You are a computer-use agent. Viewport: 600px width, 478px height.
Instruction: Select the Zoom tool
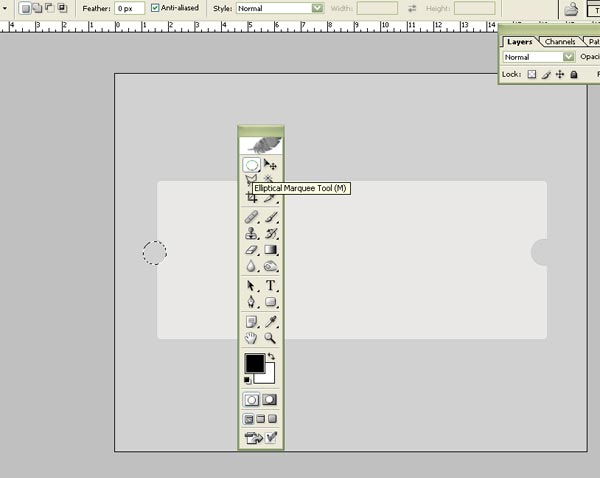tap(270, 338)
